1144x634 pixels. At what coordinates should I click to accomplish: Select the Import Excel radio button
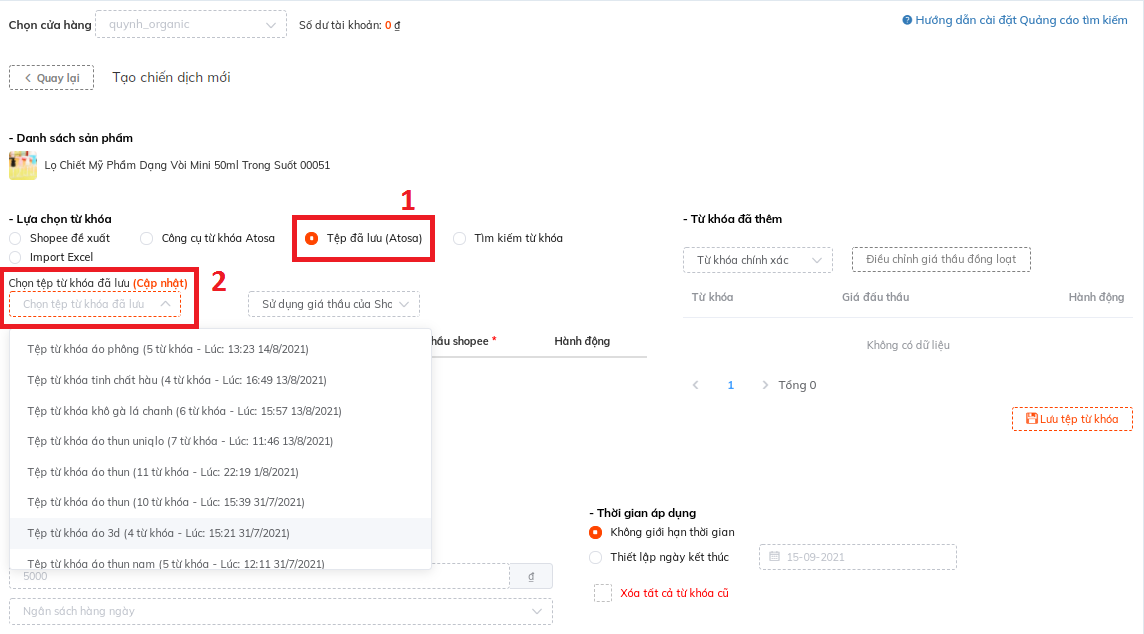[x=15, y=257]
